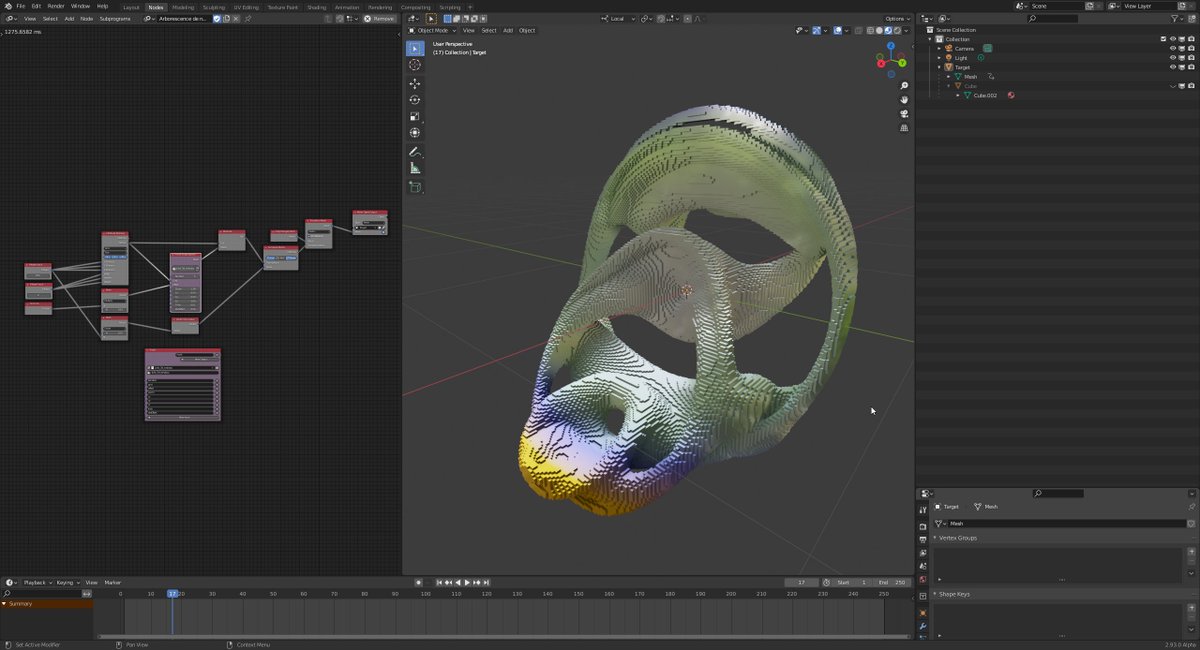Open the Render menu in the top bar

(x=55, y=6)
